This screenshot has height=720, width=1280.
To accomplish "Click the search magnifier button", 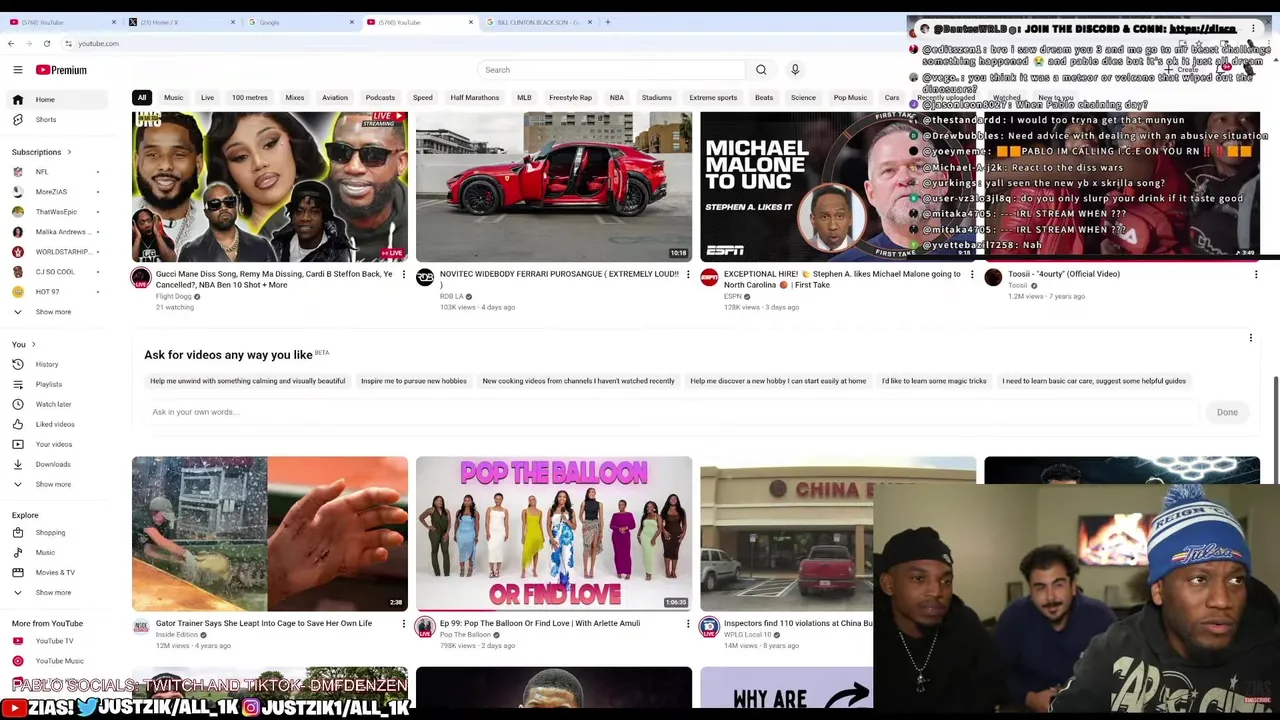I will click(761, 70).
